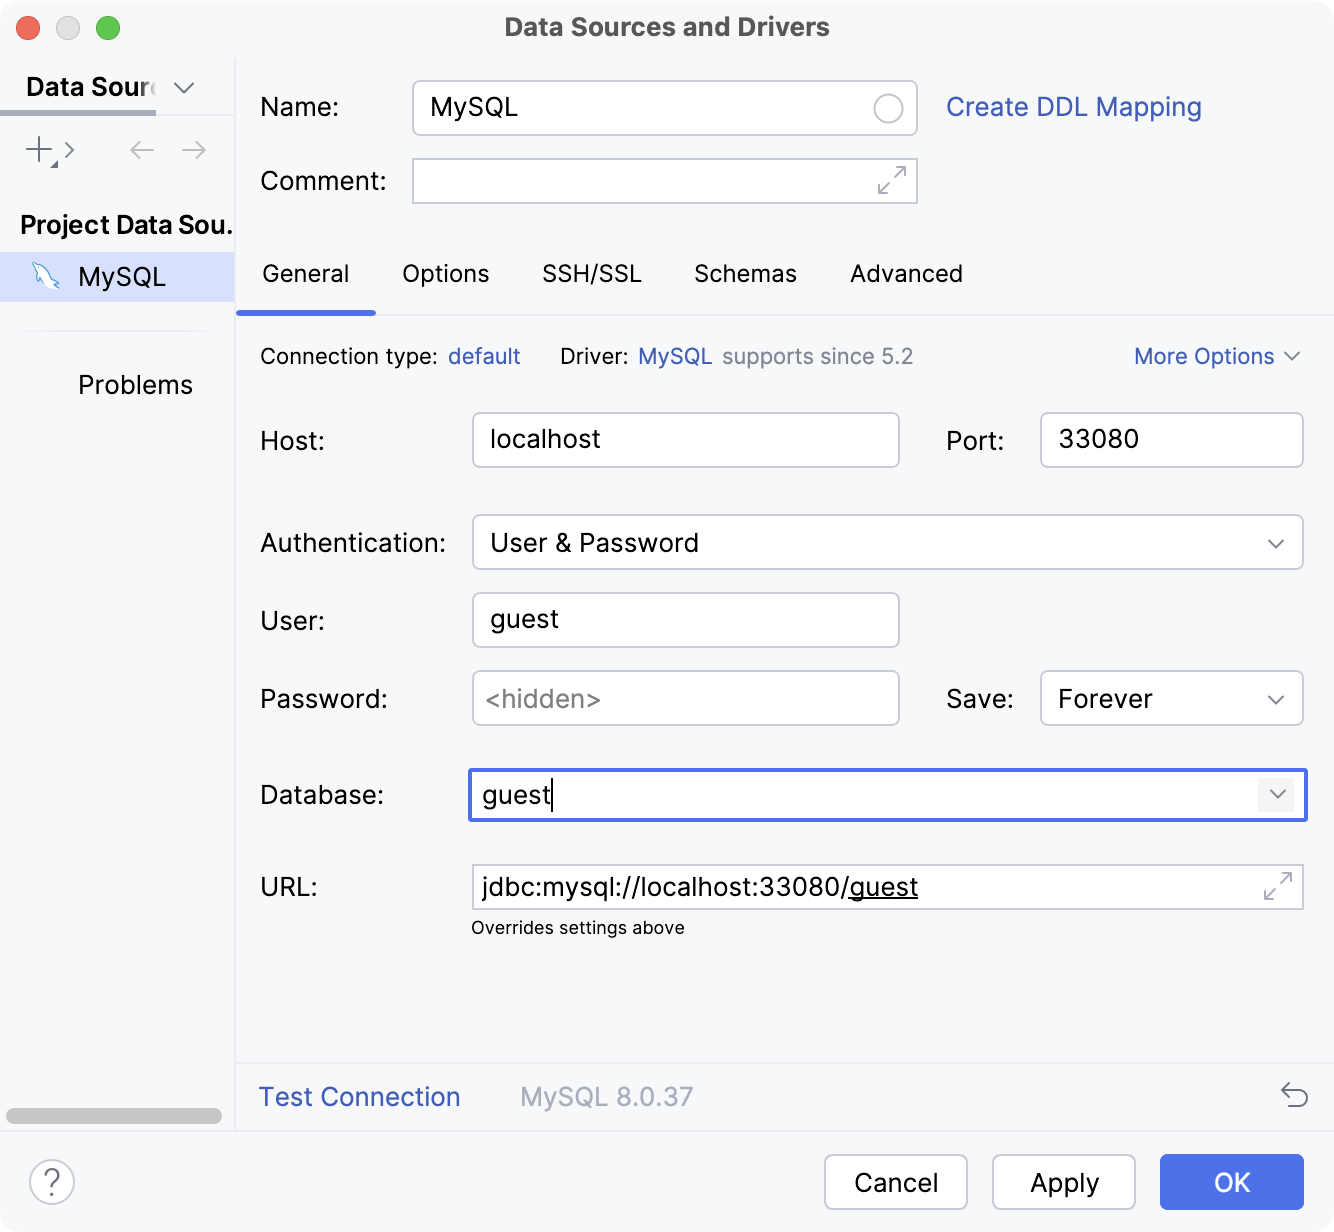Apply the connection settings

(1063, 1182)
